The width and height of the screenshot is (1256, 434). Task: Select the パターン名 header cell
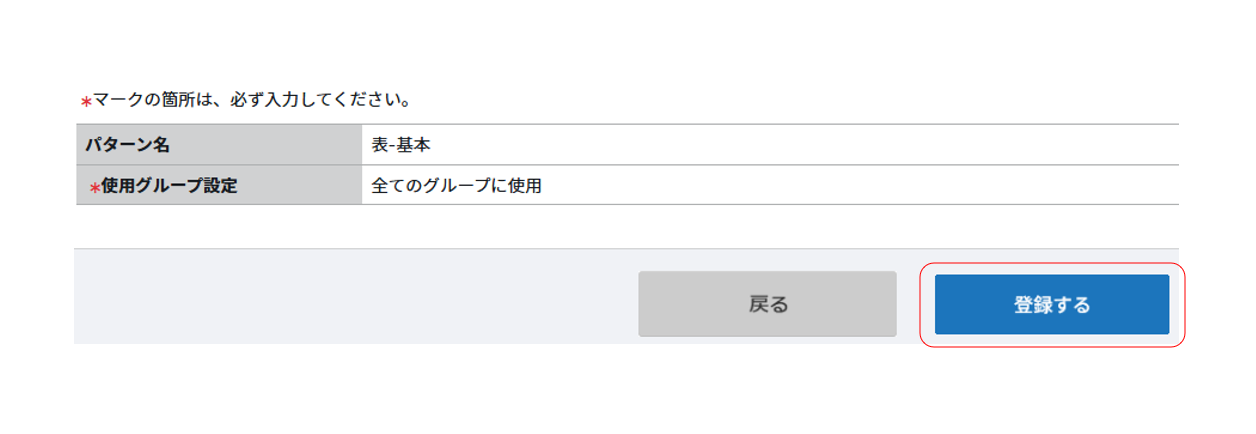click(x=218, y=145)
